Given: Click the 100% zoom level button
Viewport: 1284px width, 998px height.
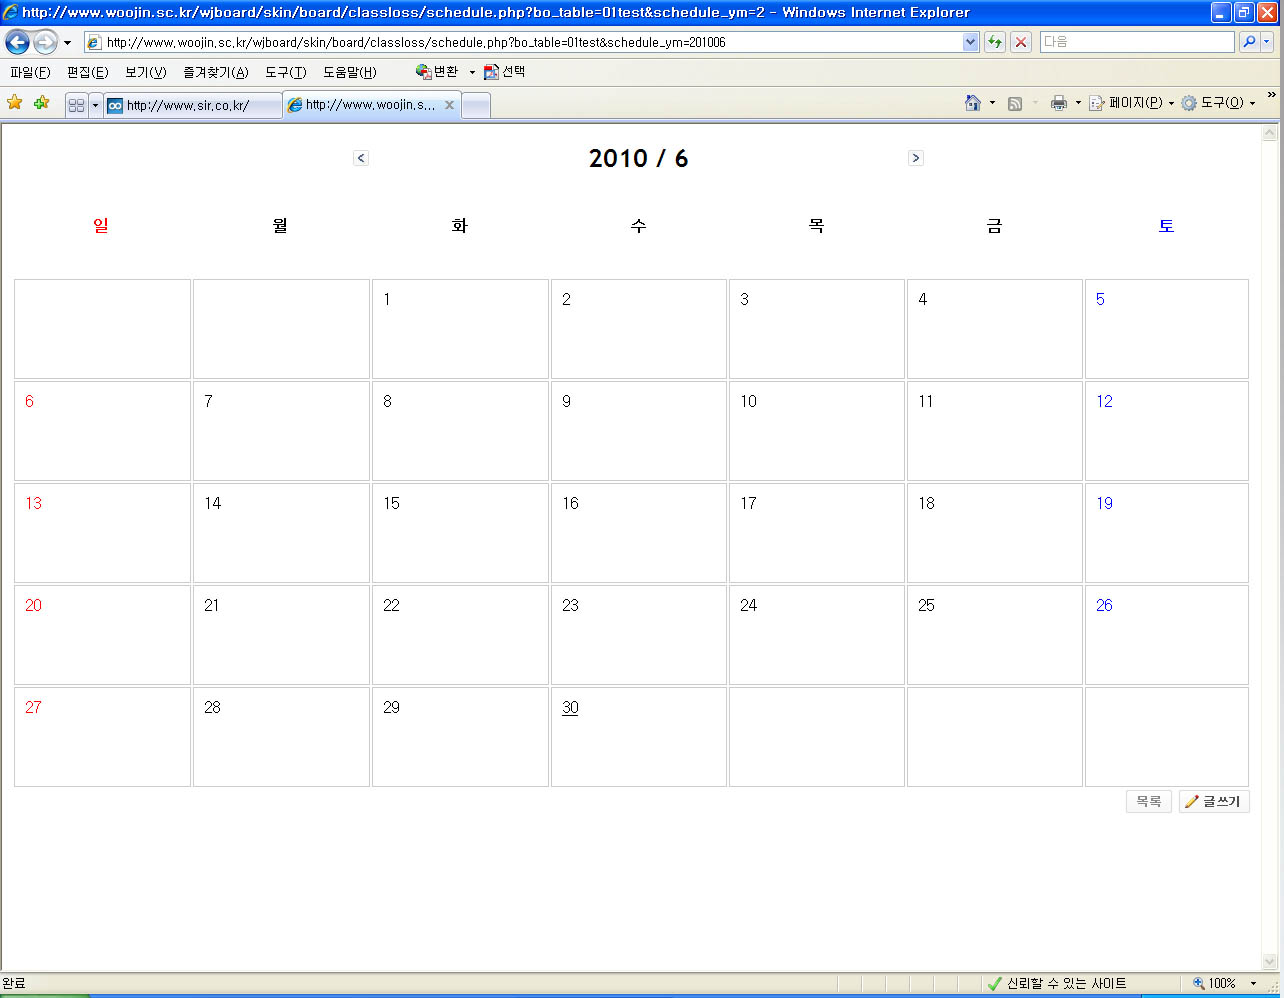Looking at the screenshot, I should tap(1214, 984).
